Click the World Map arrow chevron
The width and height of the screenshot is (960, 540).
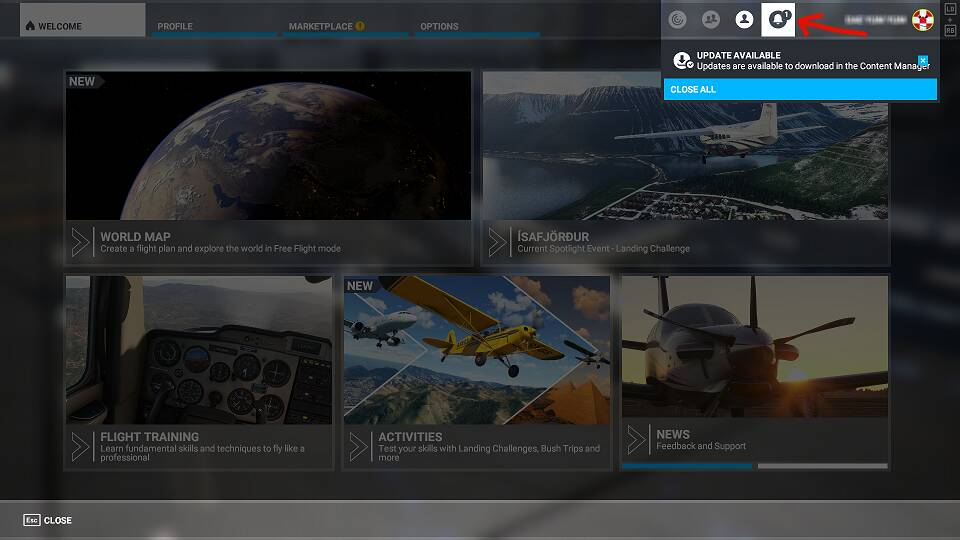click(80, 242)
